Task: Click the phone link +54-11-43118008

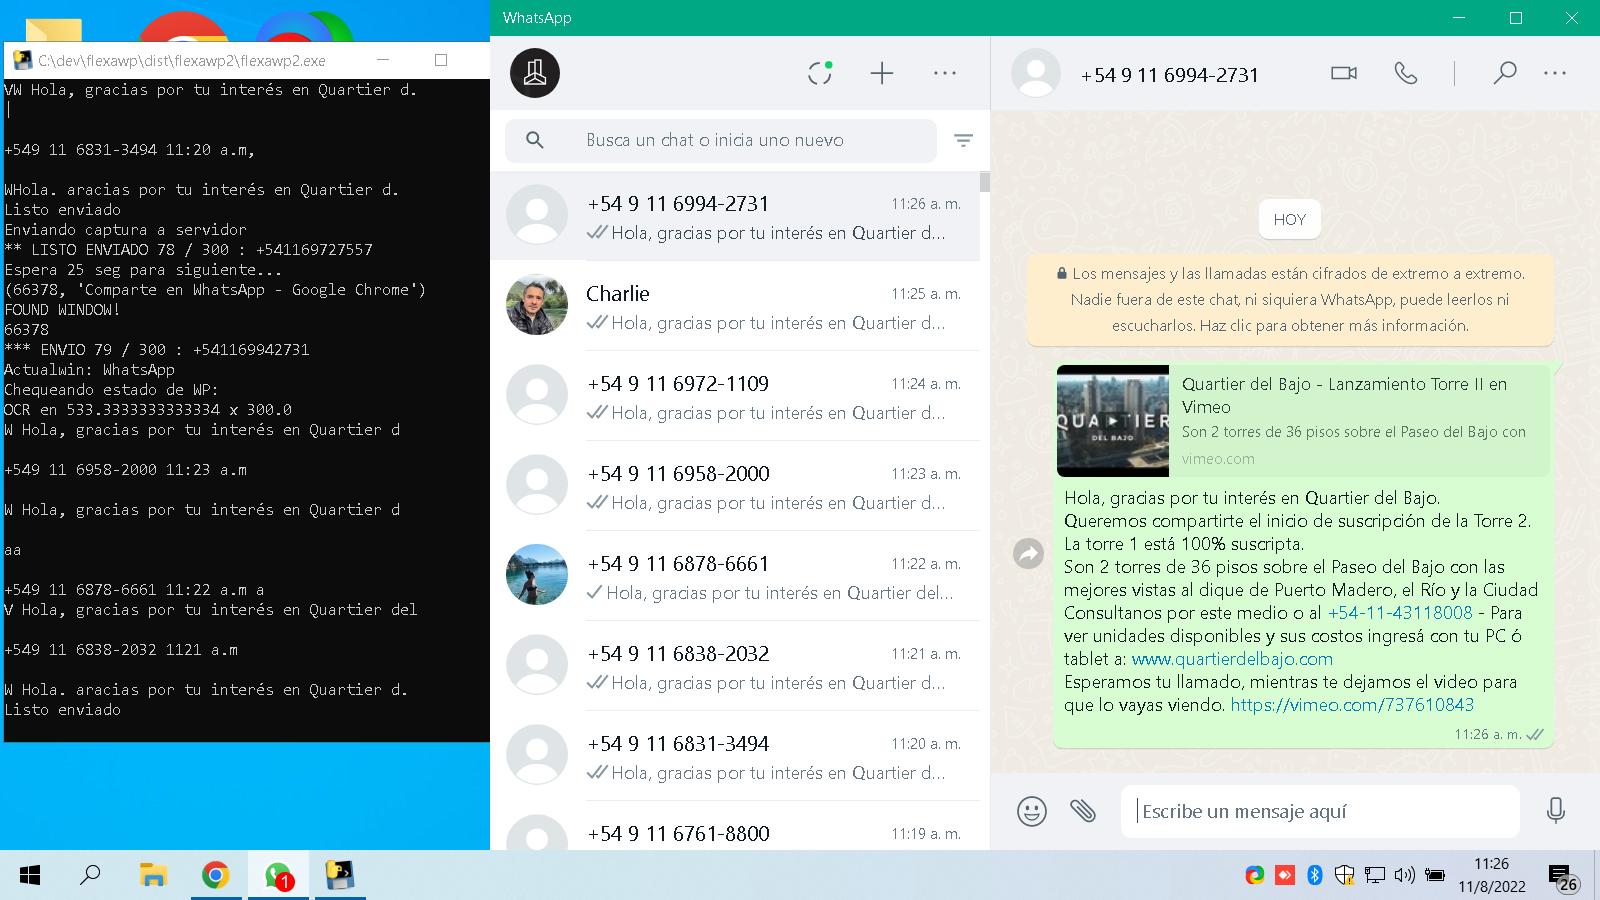Action: [x=1400, y=613]
